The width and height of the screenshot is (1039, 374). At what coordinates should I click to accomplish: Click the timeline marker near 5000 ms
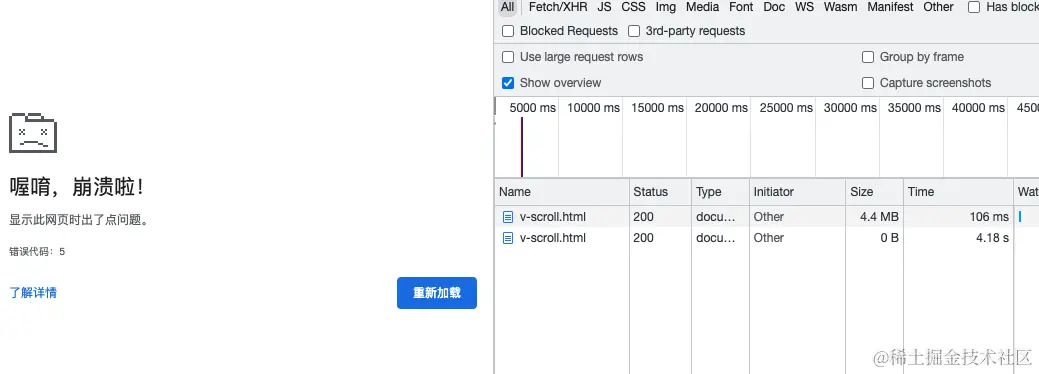522,147
